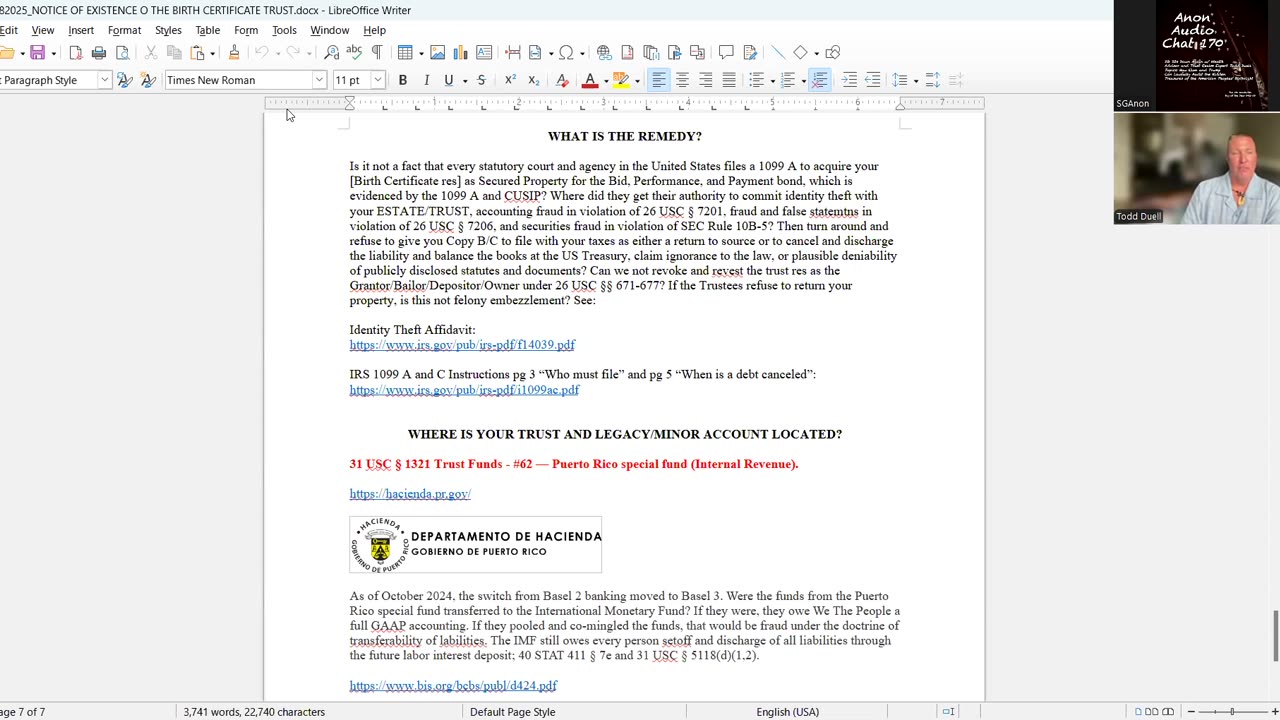
Task: Insert a hyperlink
Action: click(x=604, y=53)
